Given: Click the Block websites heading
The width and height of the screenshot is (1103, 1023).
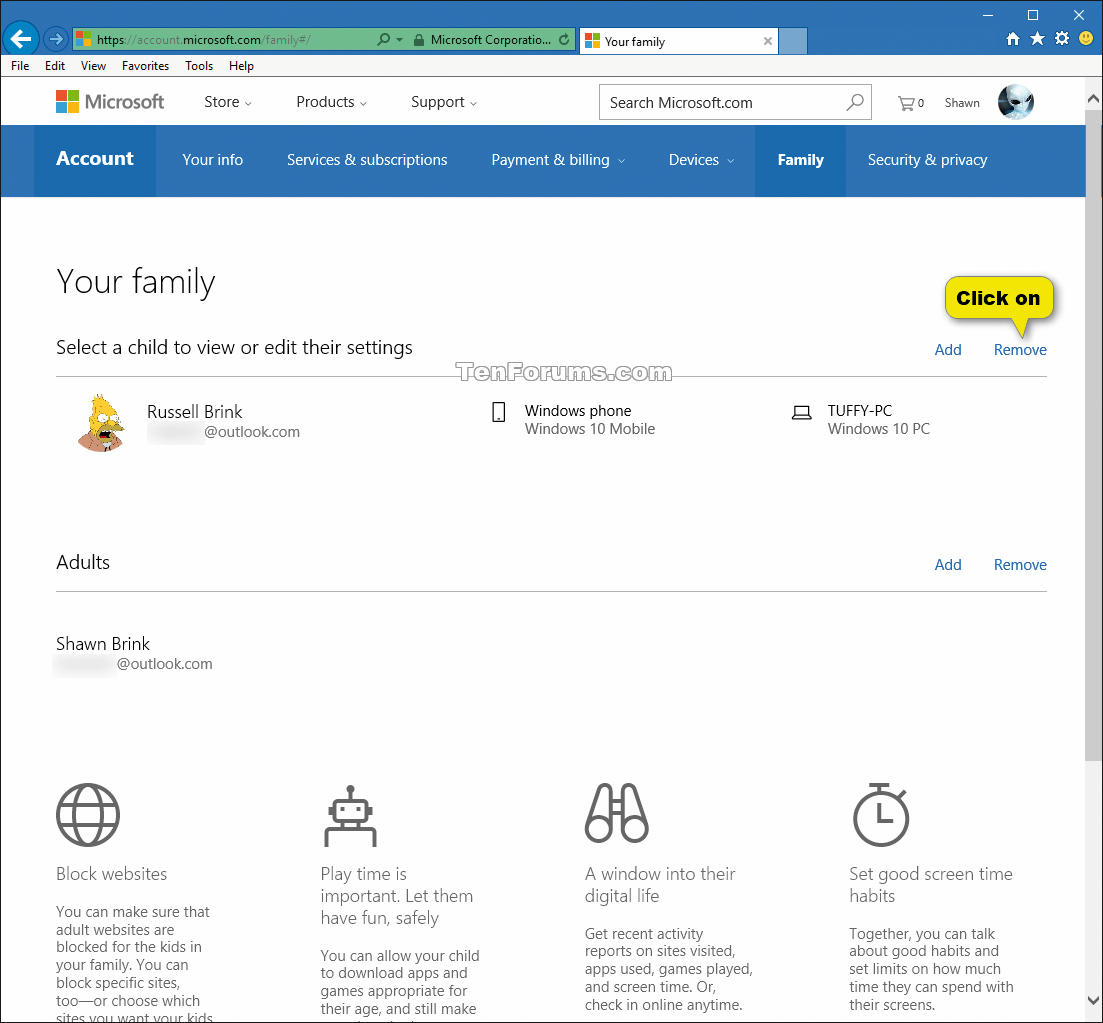Looking at the screenshot, I should tap(111, 874).
